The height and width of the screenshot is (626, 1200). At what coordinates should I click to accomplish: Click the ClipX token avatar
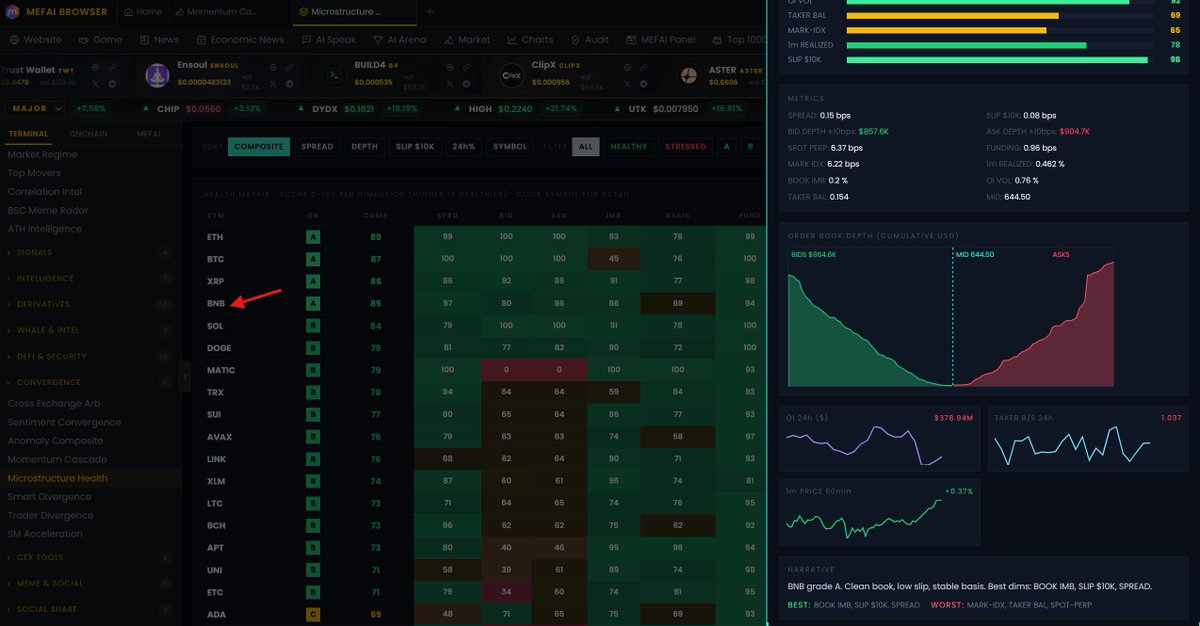[512, 75]
